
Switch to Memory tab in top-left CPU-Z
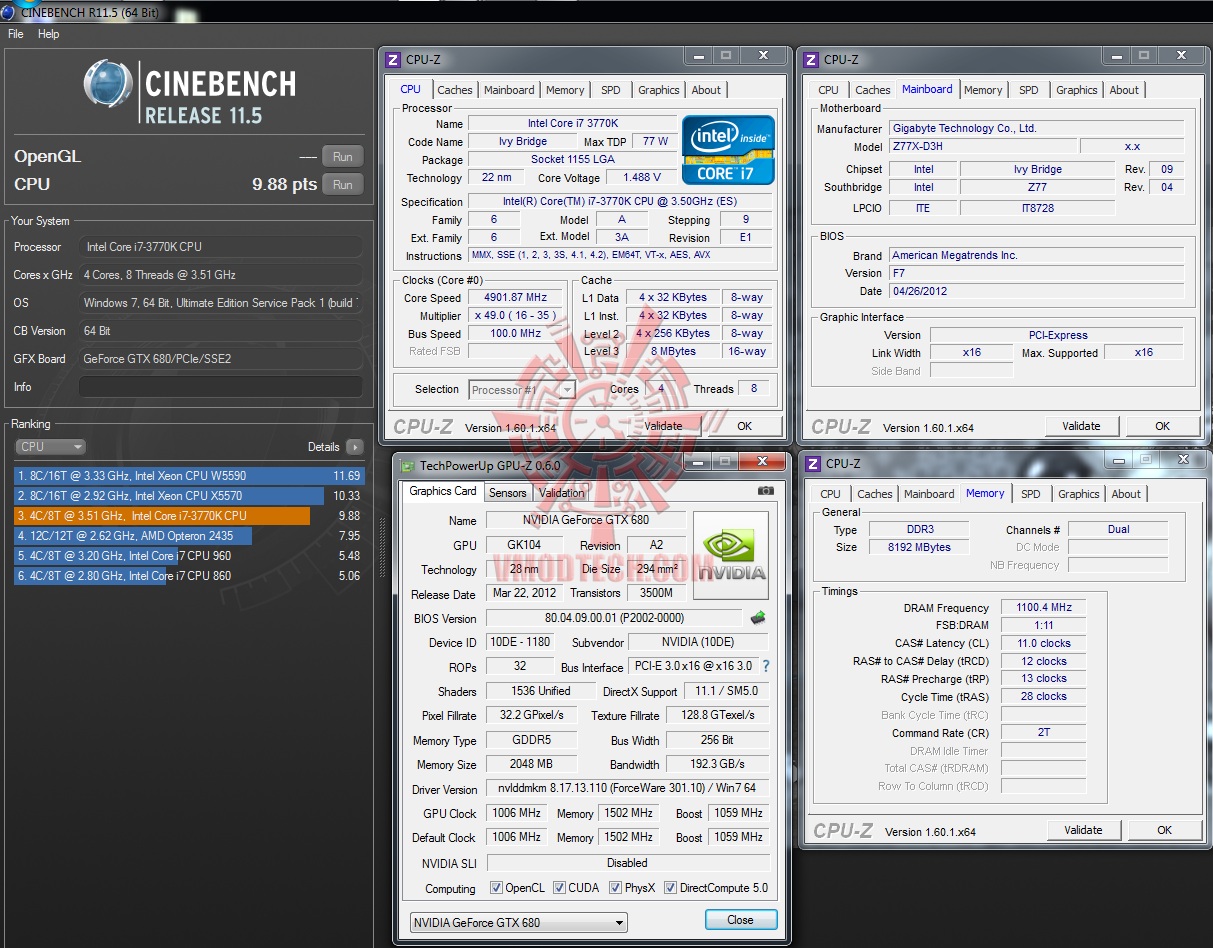tap(565, 90)
